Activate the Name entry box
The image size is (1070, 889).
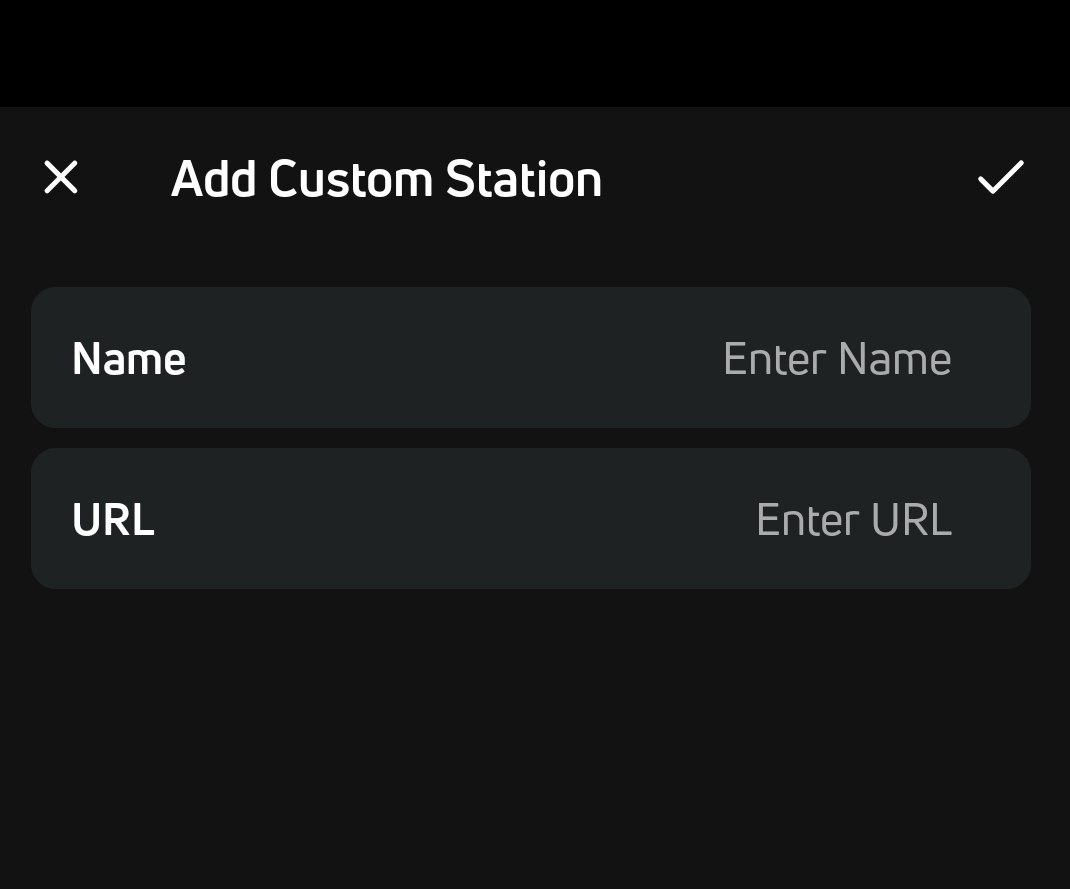tap(836, 359)
